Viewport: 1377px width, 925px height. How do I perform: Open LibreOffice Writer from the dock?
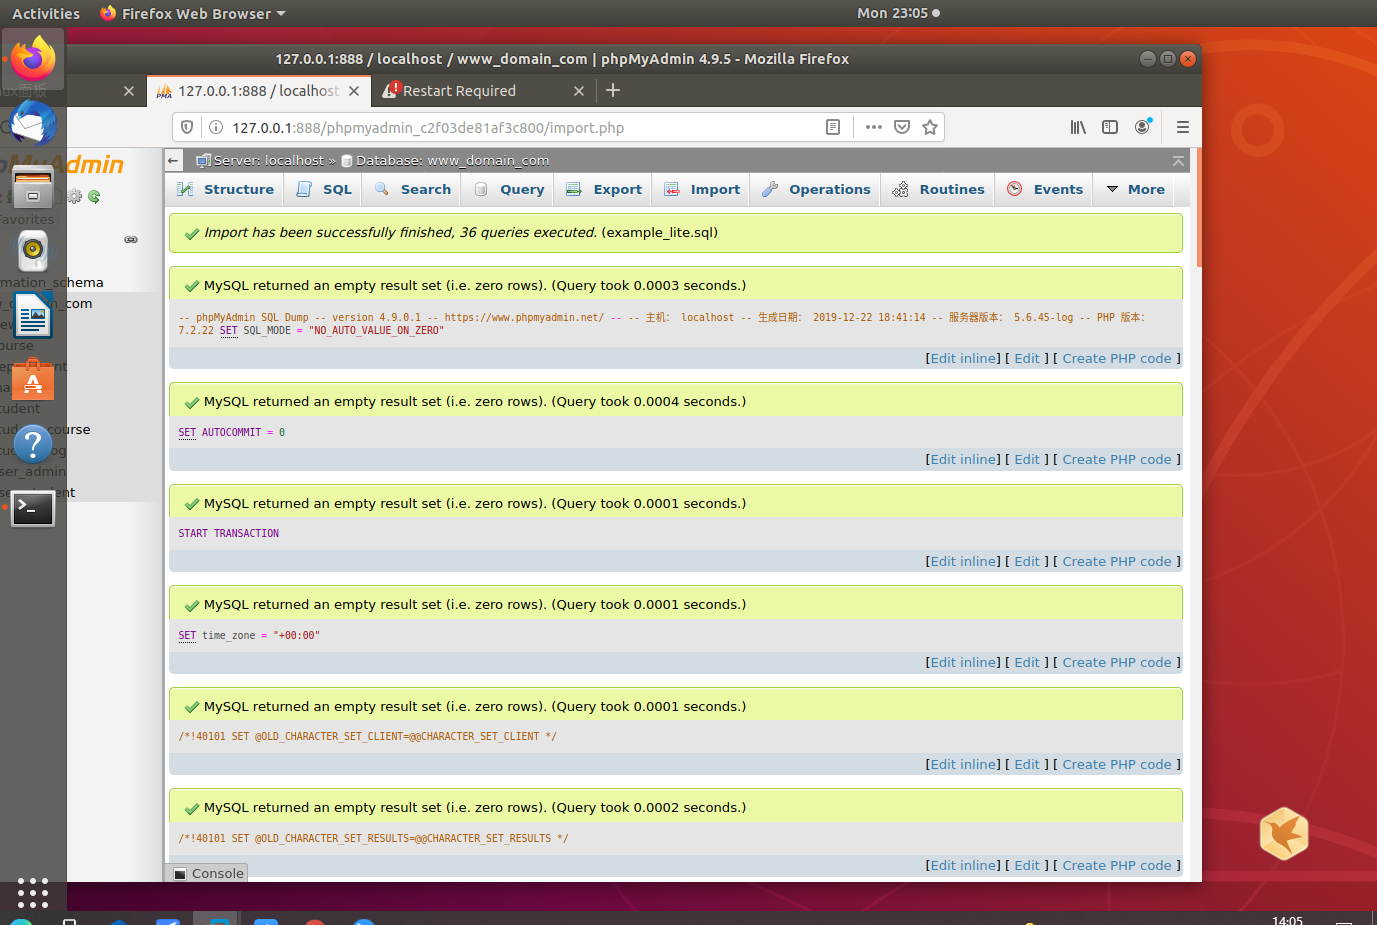click(33, 316)
